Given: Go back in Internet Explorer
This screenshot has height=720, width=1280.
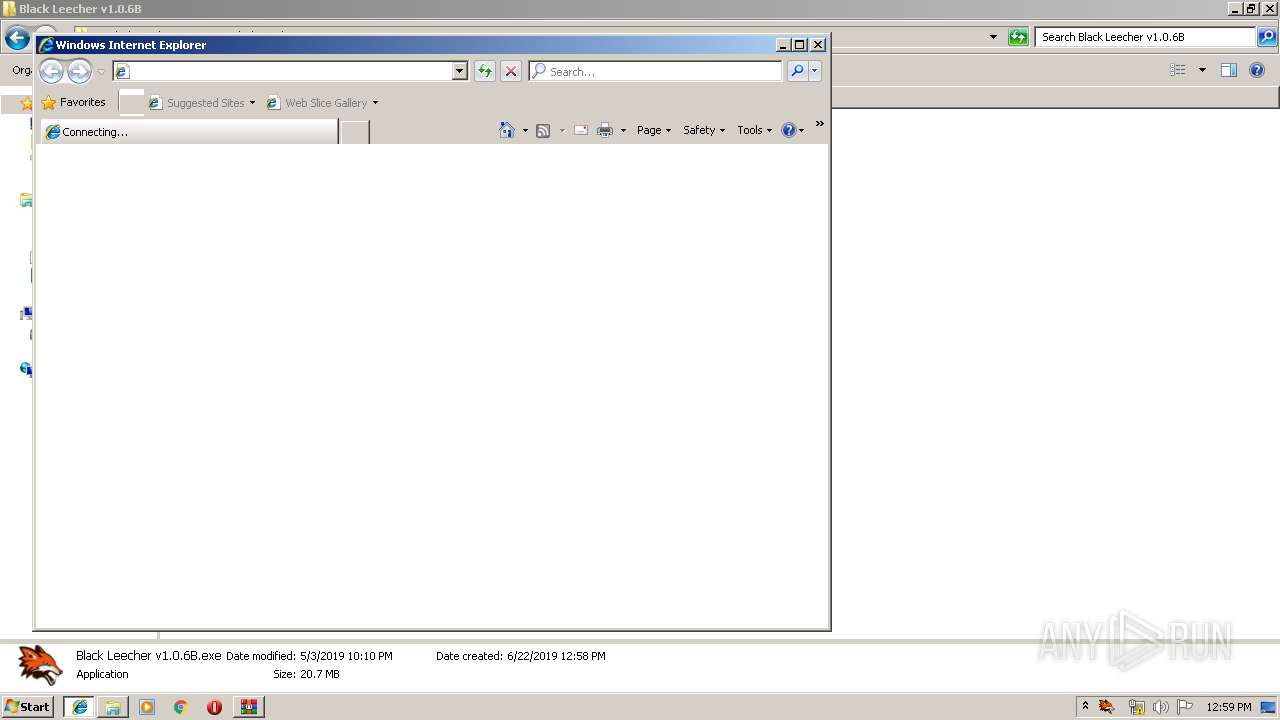Looking at the screenshot, I should point(51,71).
